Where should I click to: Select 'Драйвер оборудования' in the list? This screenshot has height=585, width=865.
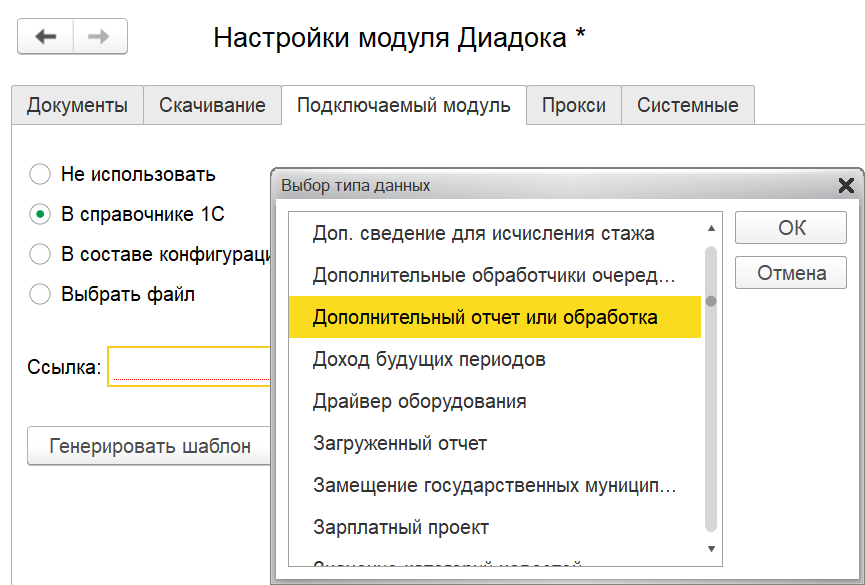[x=419, y=401]
